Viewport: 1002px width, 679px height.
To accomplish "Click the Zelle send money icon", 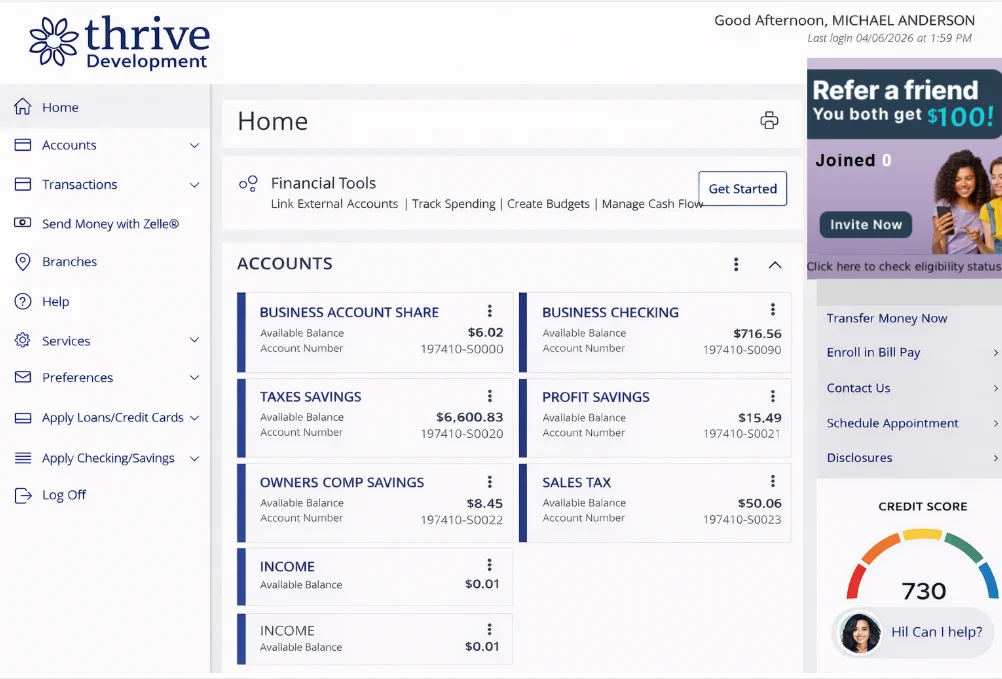I will [23, 223].
